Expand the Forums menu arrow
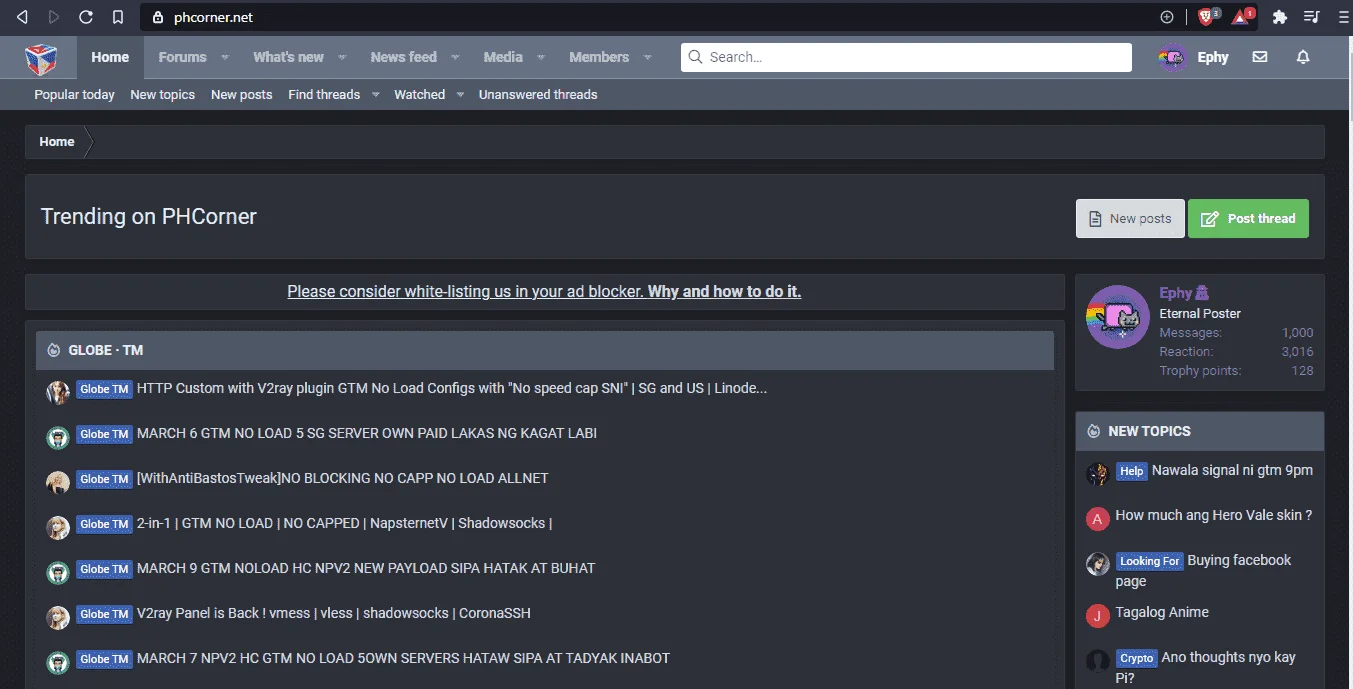The image size is (1353, 689). 225,58
